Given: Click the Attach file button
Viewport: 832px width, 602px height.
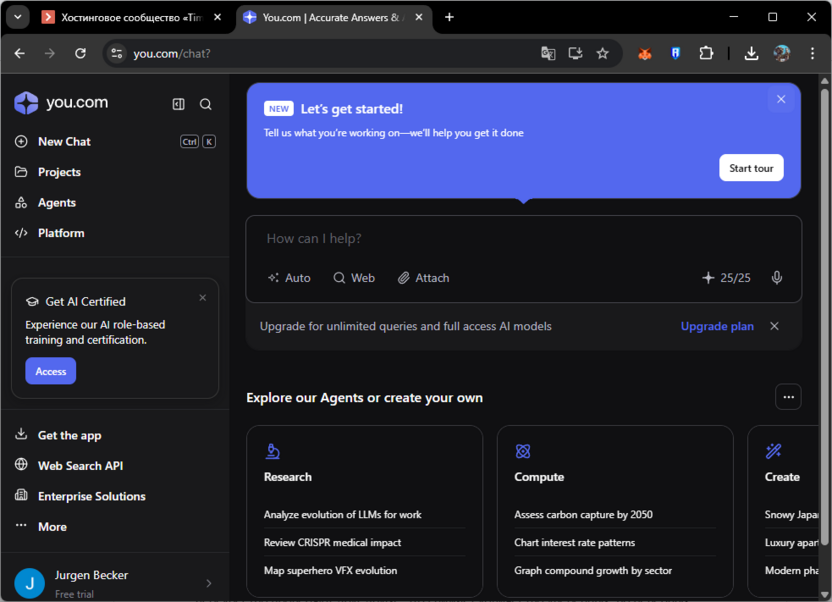Looking at the screenshot, I should pos(423,278).
